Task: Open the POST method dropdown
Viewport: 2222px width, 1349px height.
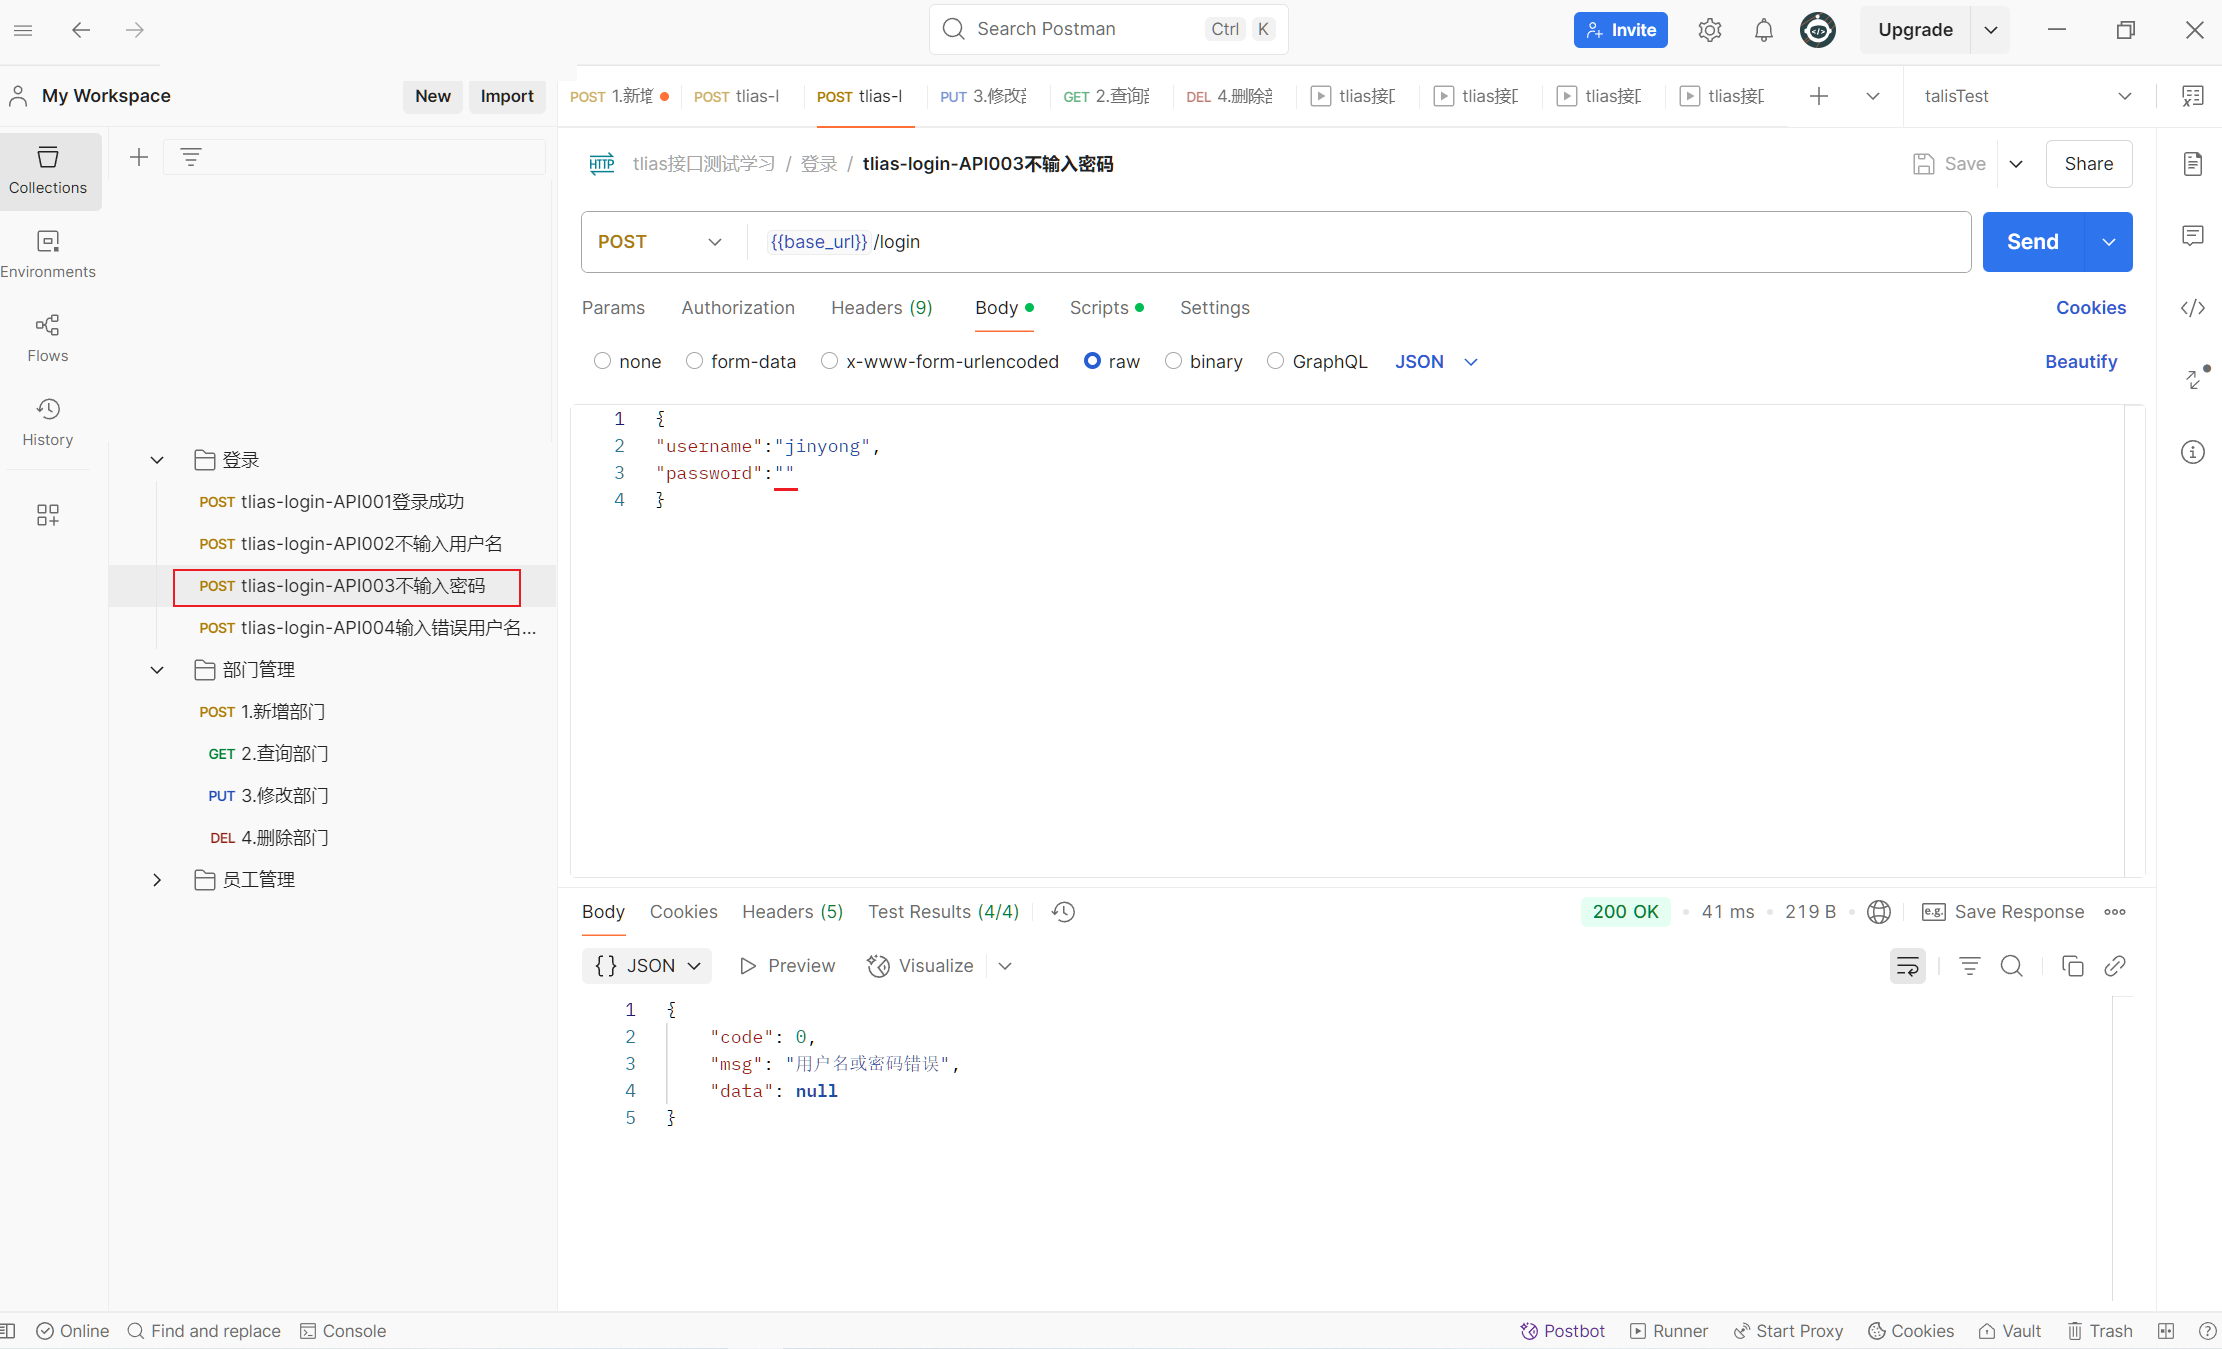Action: pyautogui.click(x=660, y=242)
